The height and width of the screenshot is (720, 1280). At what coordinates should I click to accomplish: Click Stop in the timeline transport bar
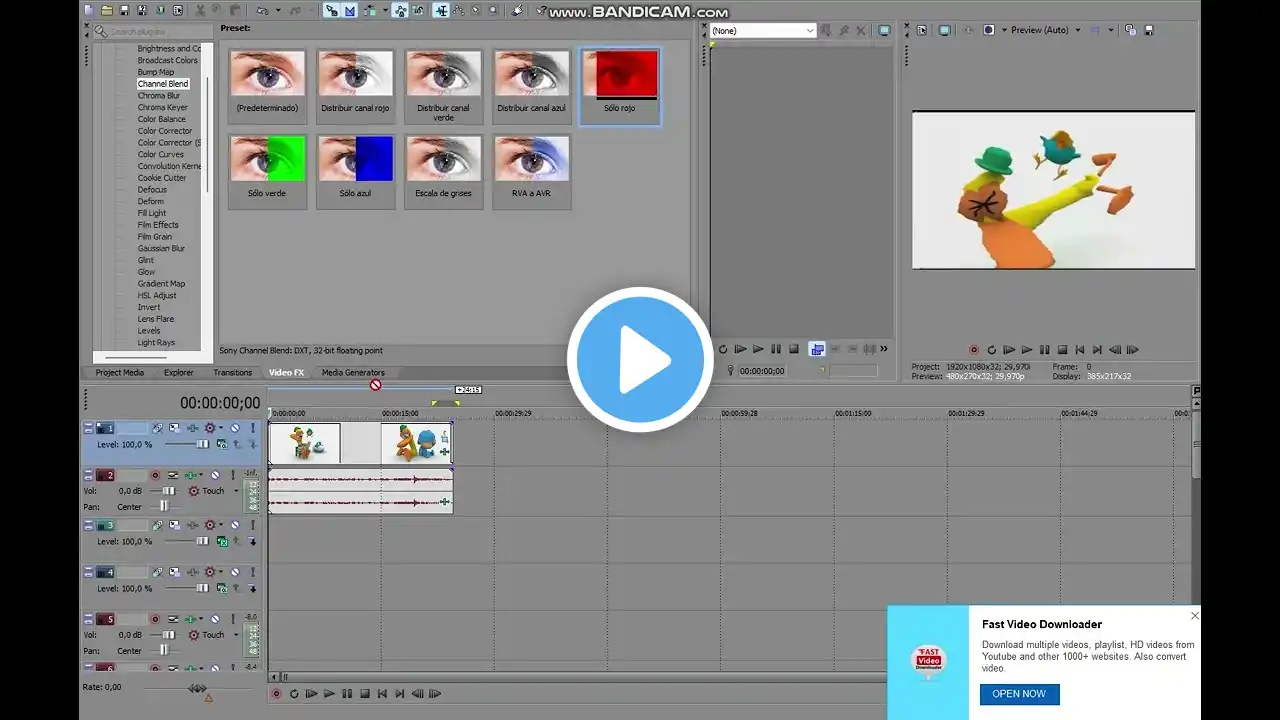point(365,693)
